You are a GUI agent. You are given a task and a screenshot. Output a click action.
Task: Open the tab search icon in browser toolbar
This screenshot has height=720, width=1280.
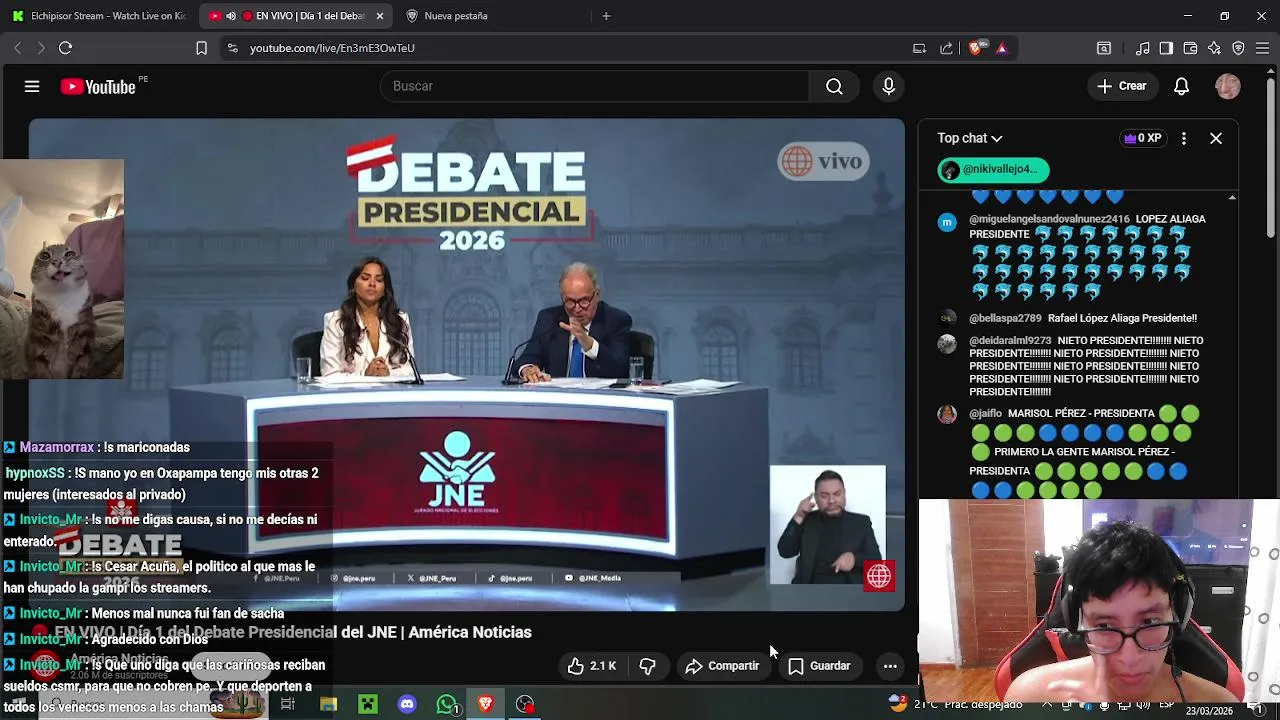point(1104,48)
